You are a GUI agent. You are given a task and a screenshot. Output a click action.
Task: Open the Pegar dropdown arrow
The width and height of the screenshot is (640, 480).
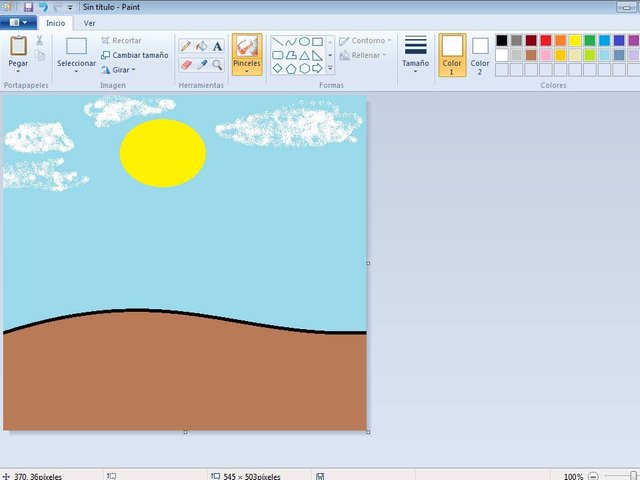[x=18, y=72]
